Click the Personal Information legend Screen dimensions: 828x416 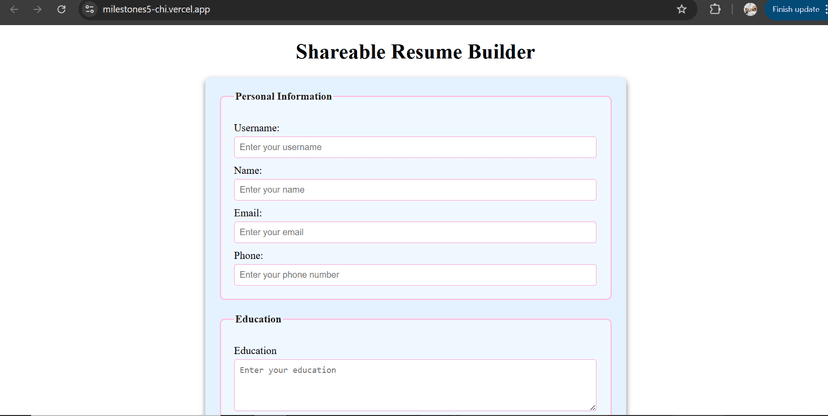coord(284,97)
